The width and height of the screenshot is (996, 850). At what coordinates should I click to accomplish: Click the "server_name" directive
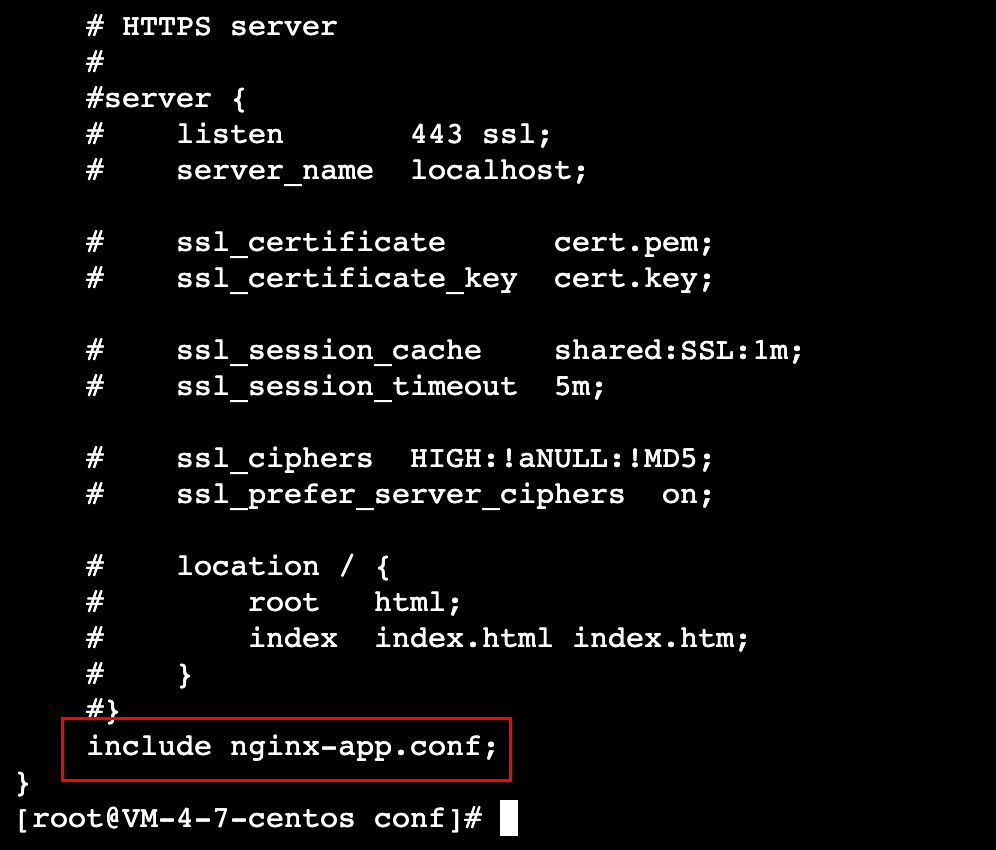click(x=274, y=170)
